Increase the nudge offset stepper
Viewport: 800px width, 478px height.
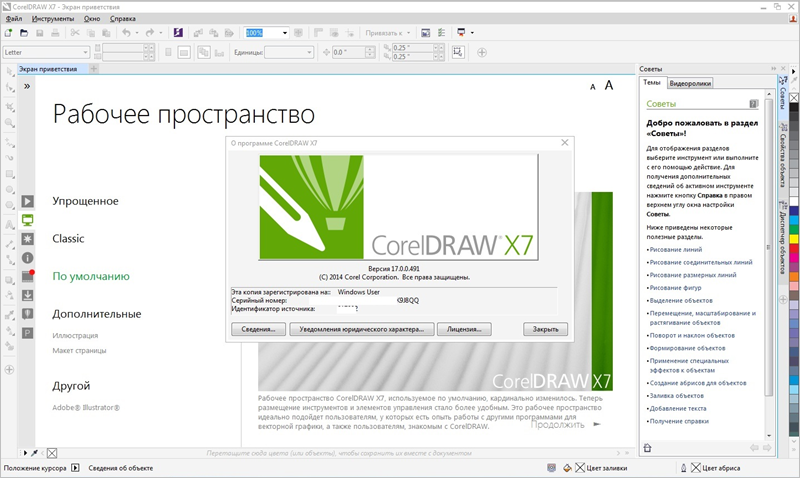pyautogui.click(x=370, y=49)
